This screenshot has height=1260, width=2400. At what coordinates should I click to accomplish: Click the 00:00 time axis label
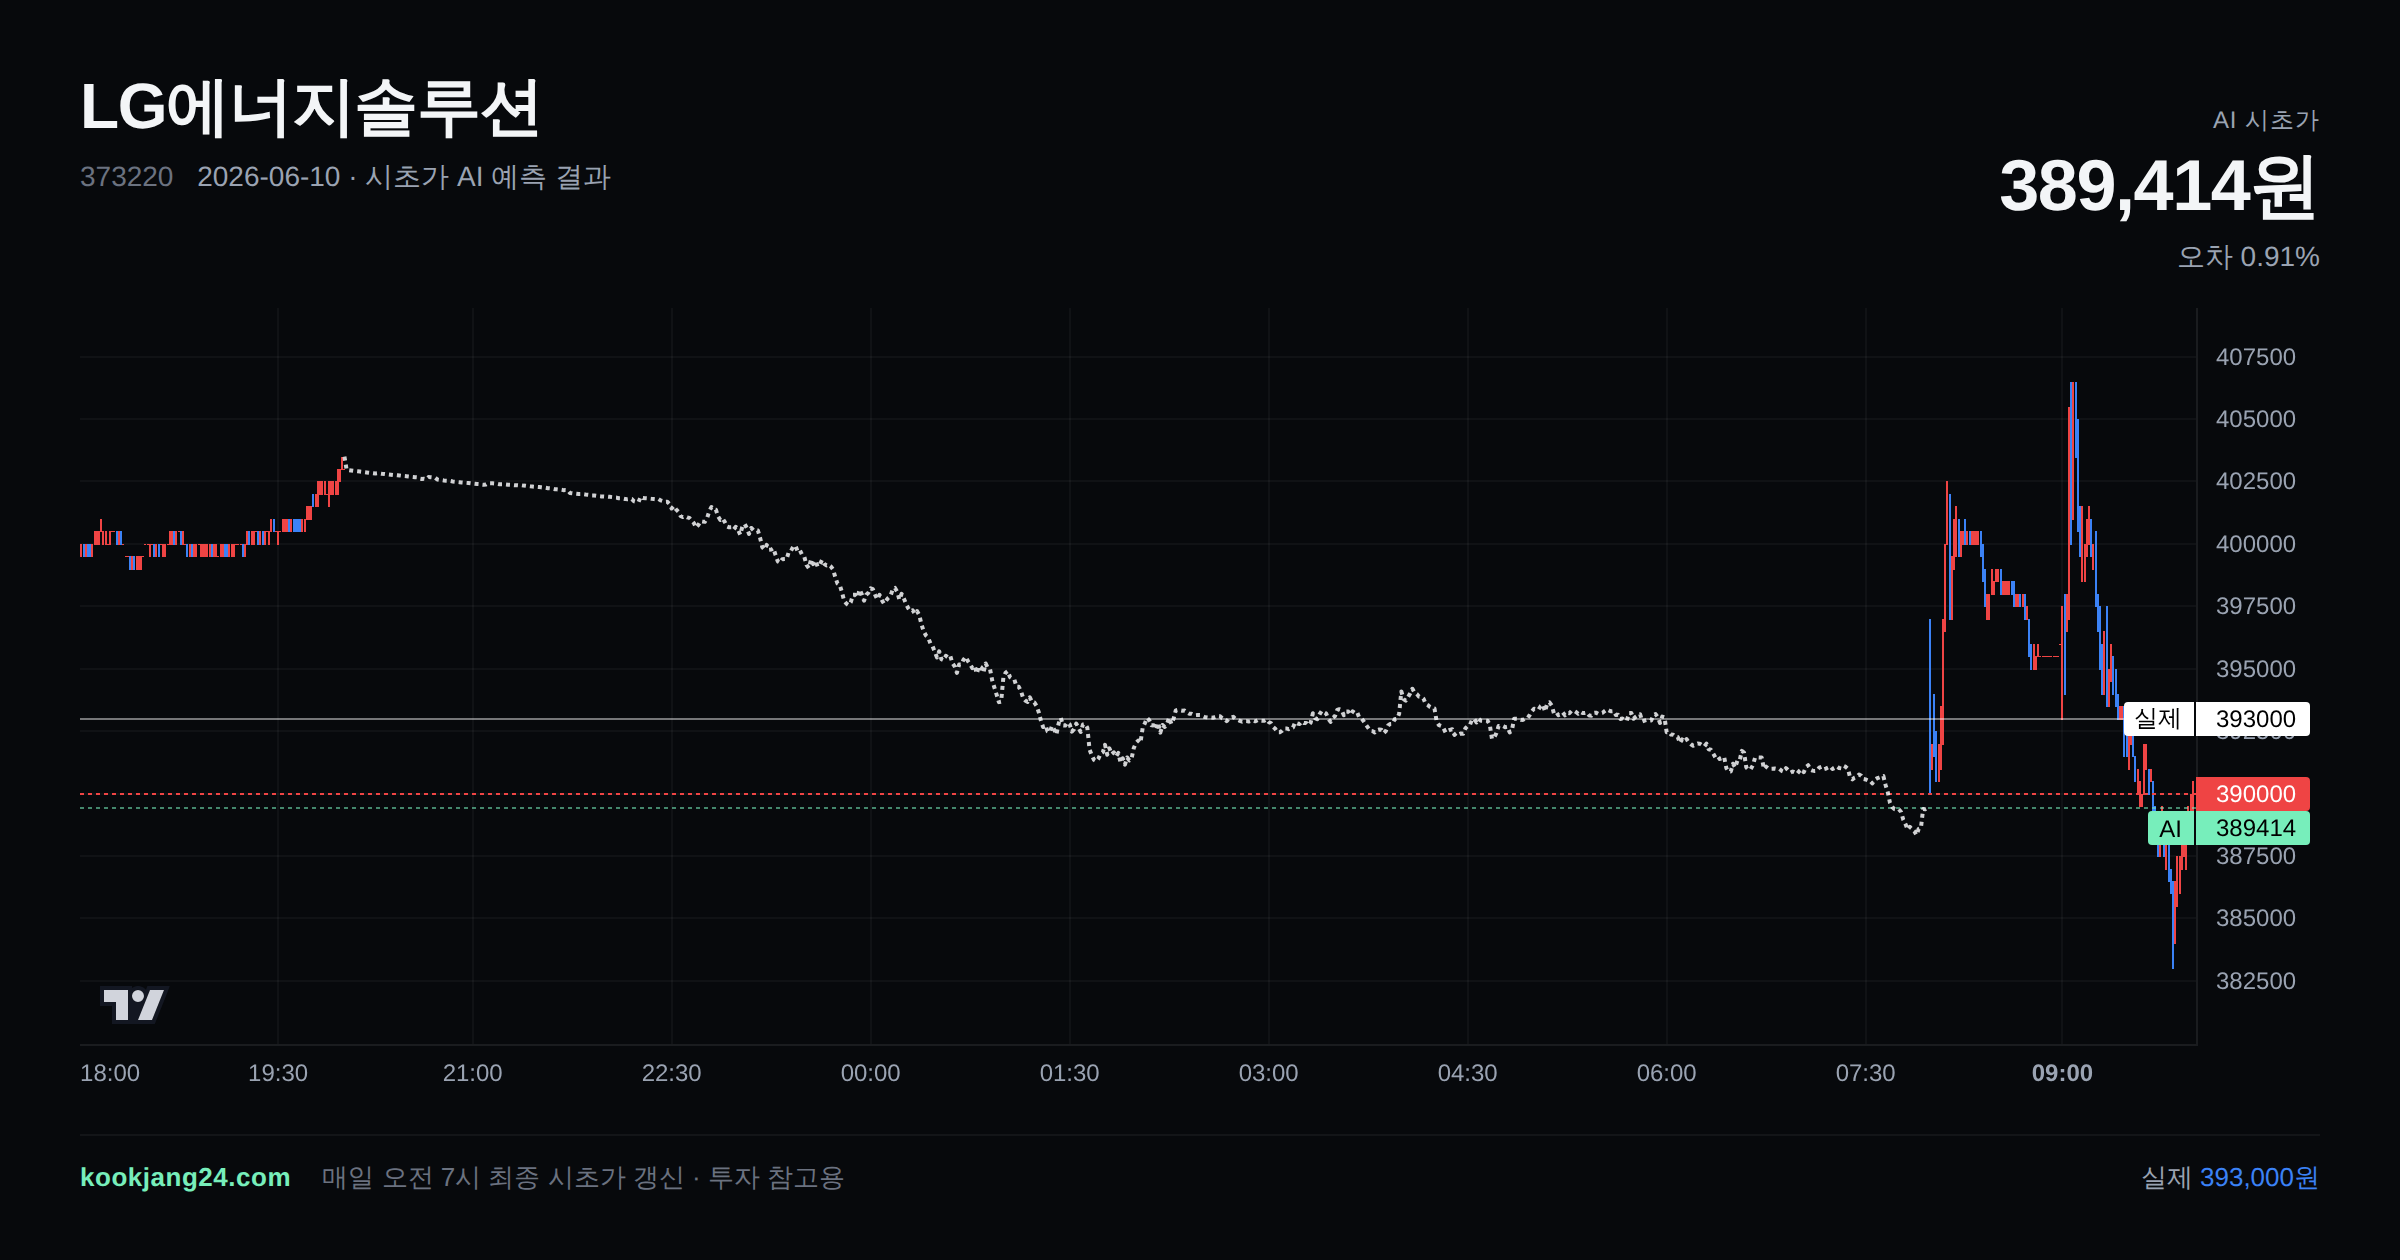click(871, 1073)
